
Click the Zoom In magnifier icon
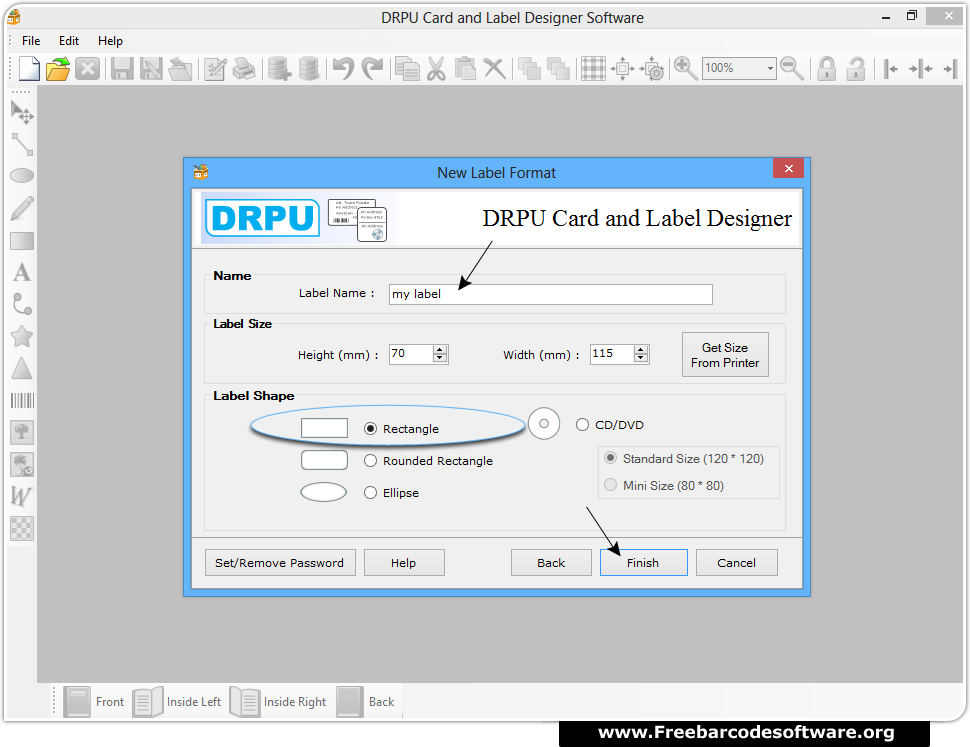[x=685, y=68]
